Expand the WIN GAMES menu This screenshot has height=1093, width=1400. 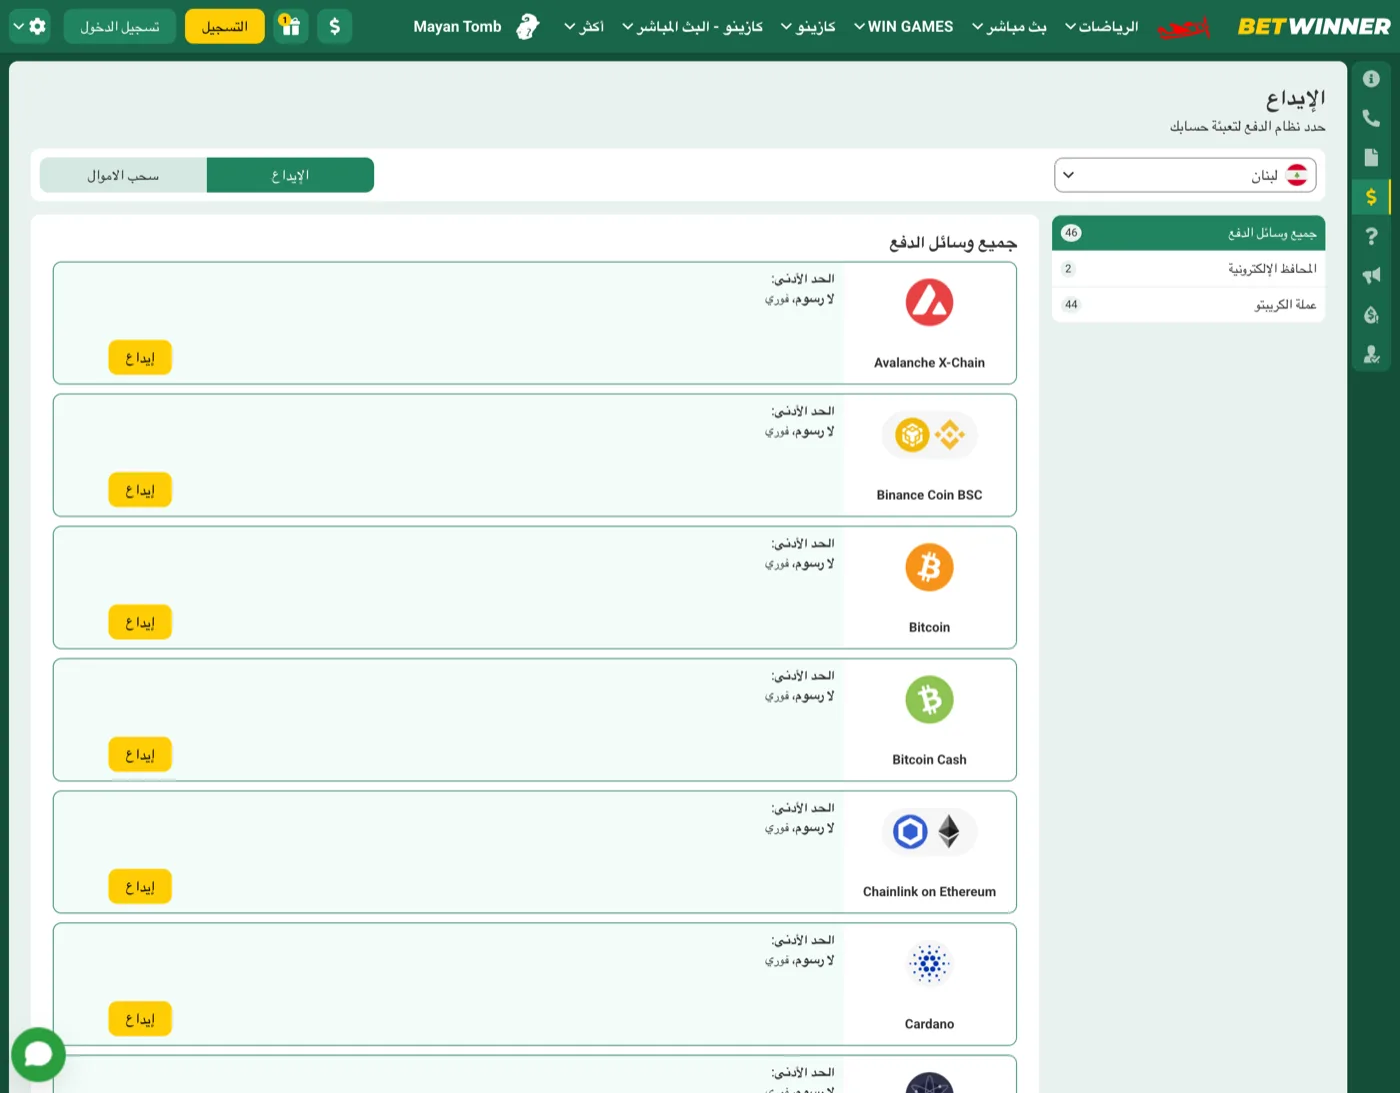903,27
